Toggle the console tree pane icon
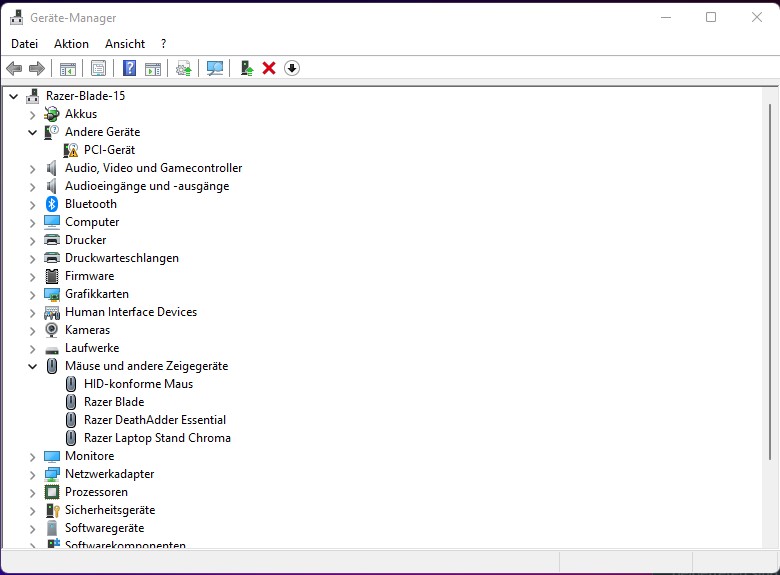 click(68, 68)
